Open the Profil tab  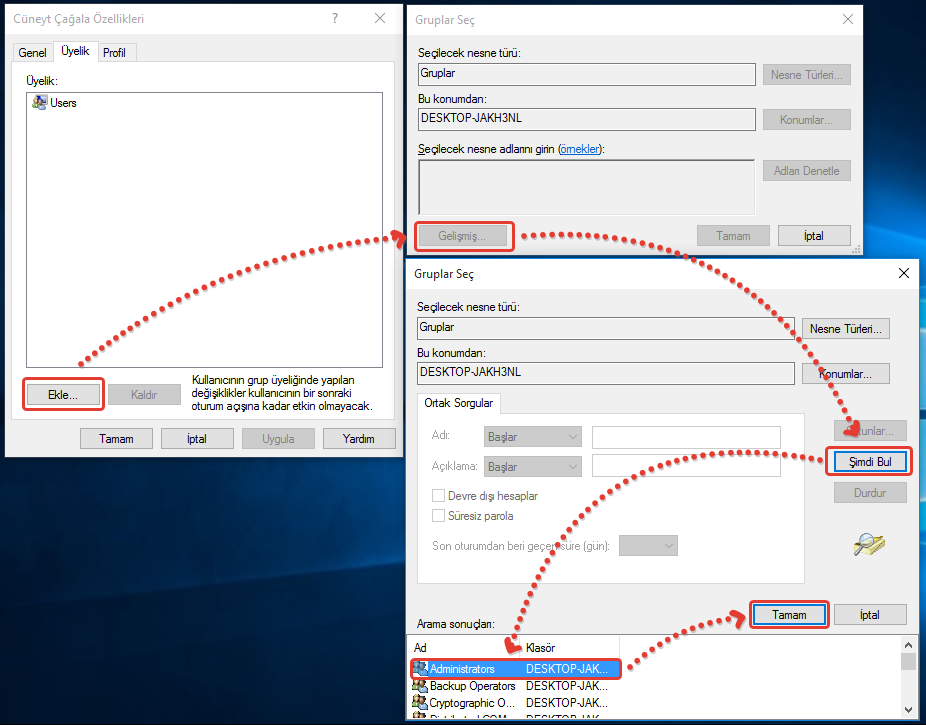[114, 52]
